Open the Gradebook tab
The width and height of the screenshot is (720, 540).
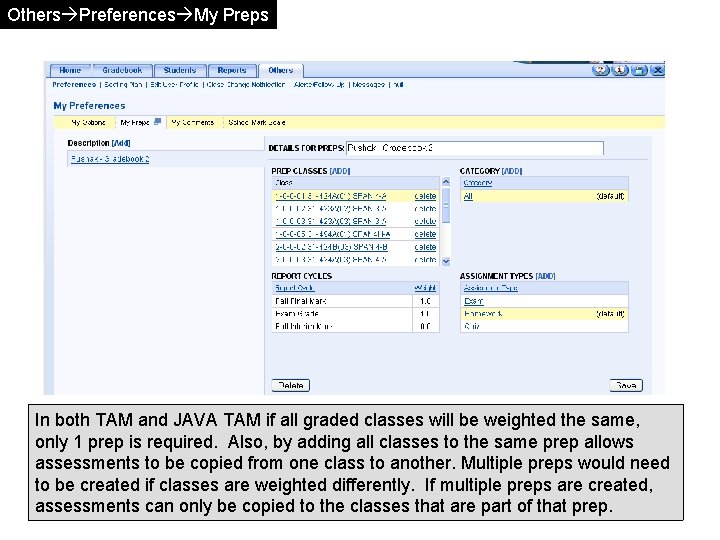[x=122, y=70]
